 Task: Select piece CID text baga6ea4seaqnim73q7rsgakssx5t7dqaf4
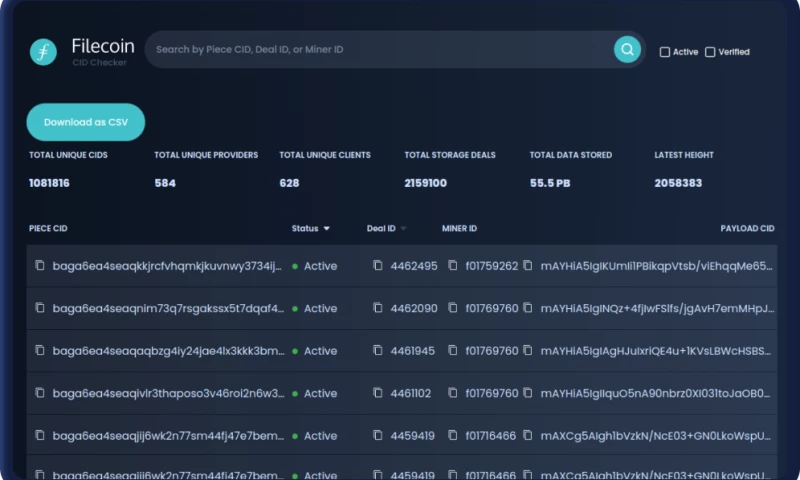[x=168, y=309]
